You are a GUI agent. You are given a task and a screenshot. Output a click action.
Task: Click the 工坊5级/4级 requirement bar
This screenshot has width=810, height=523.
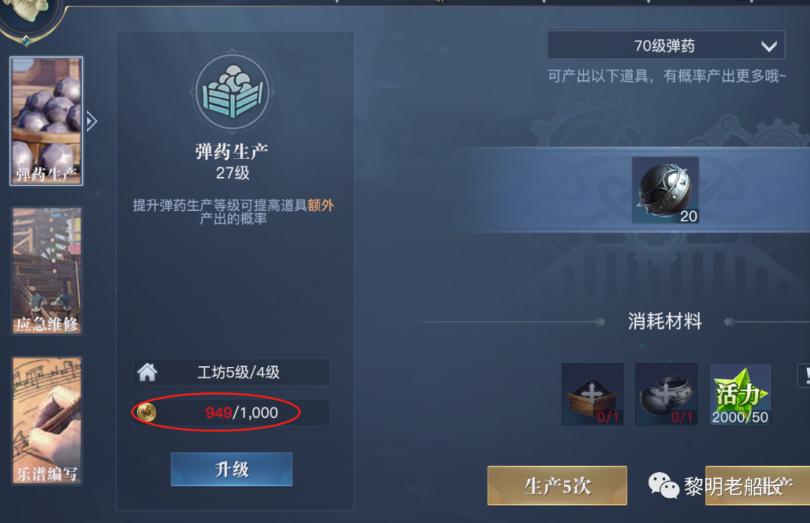click(x=231, y=372)
